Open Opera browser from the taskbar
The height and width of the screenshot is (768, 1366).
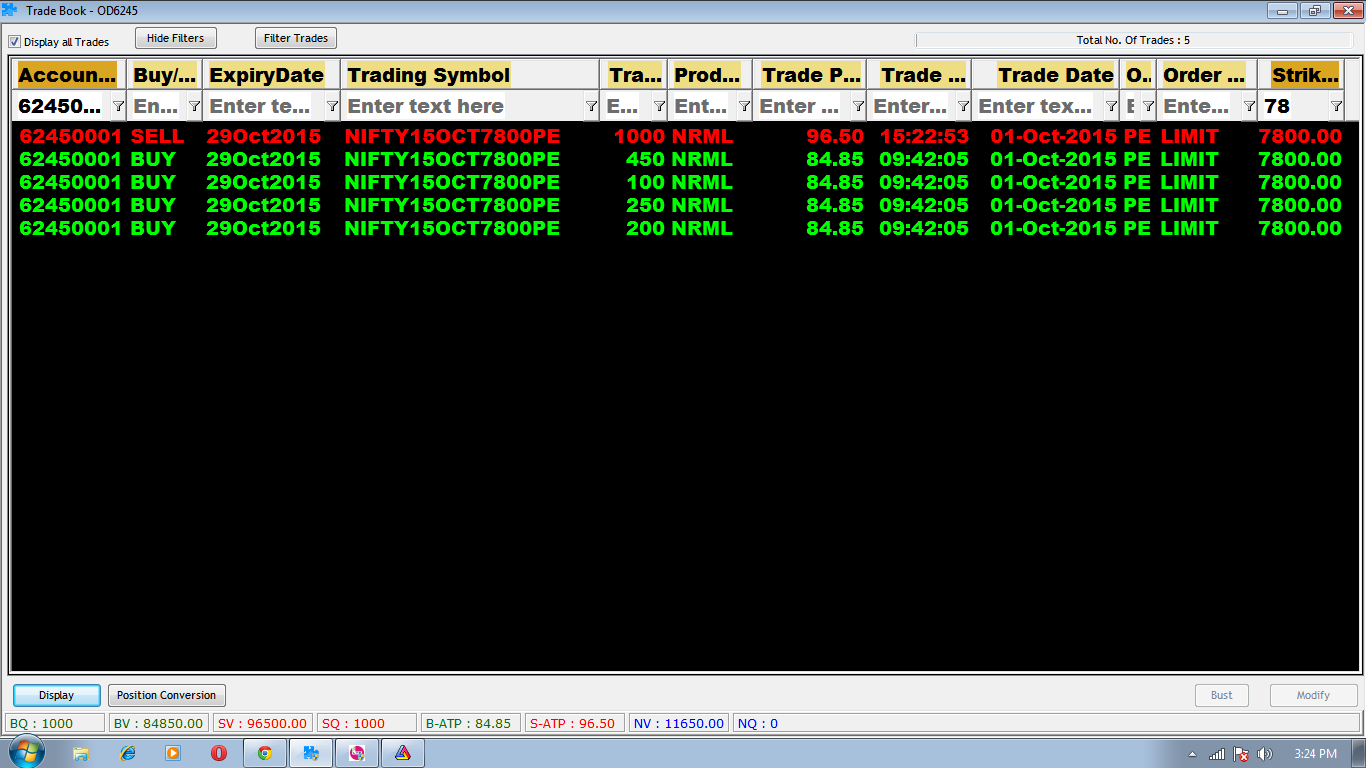click(219, 753)
